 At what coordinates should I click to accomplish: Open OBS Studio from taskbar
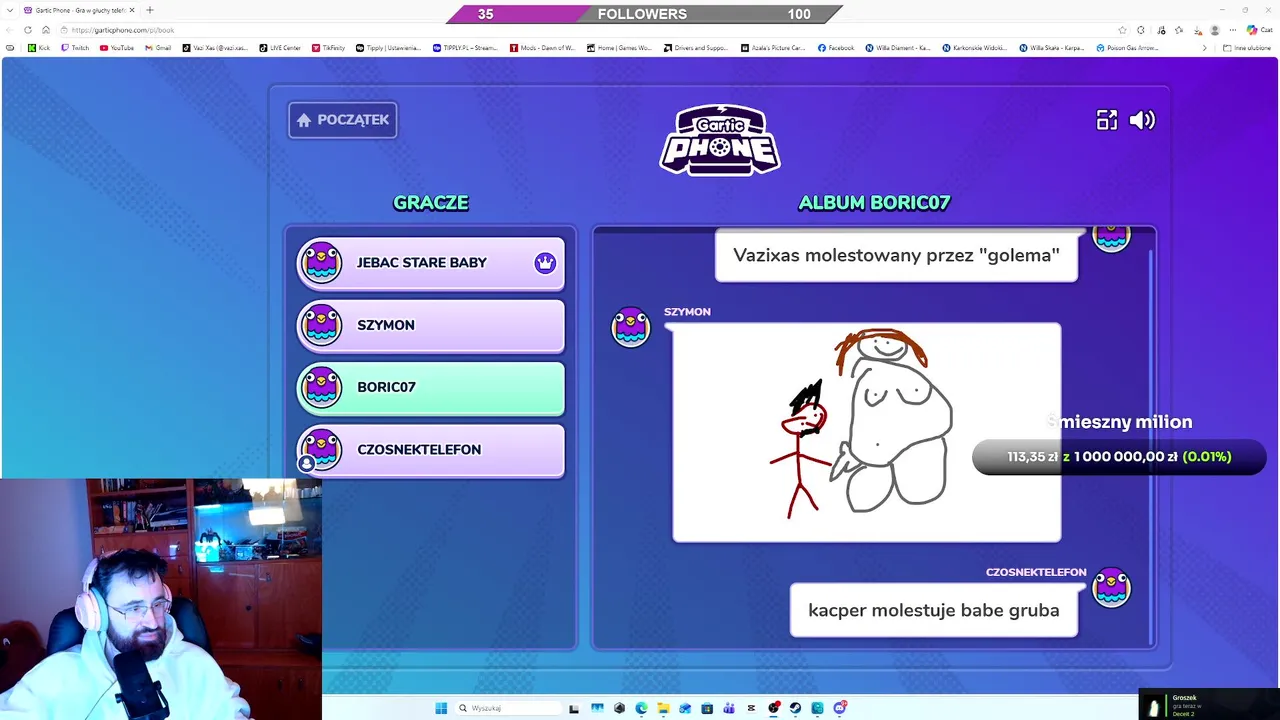click(x=773, y=708)
